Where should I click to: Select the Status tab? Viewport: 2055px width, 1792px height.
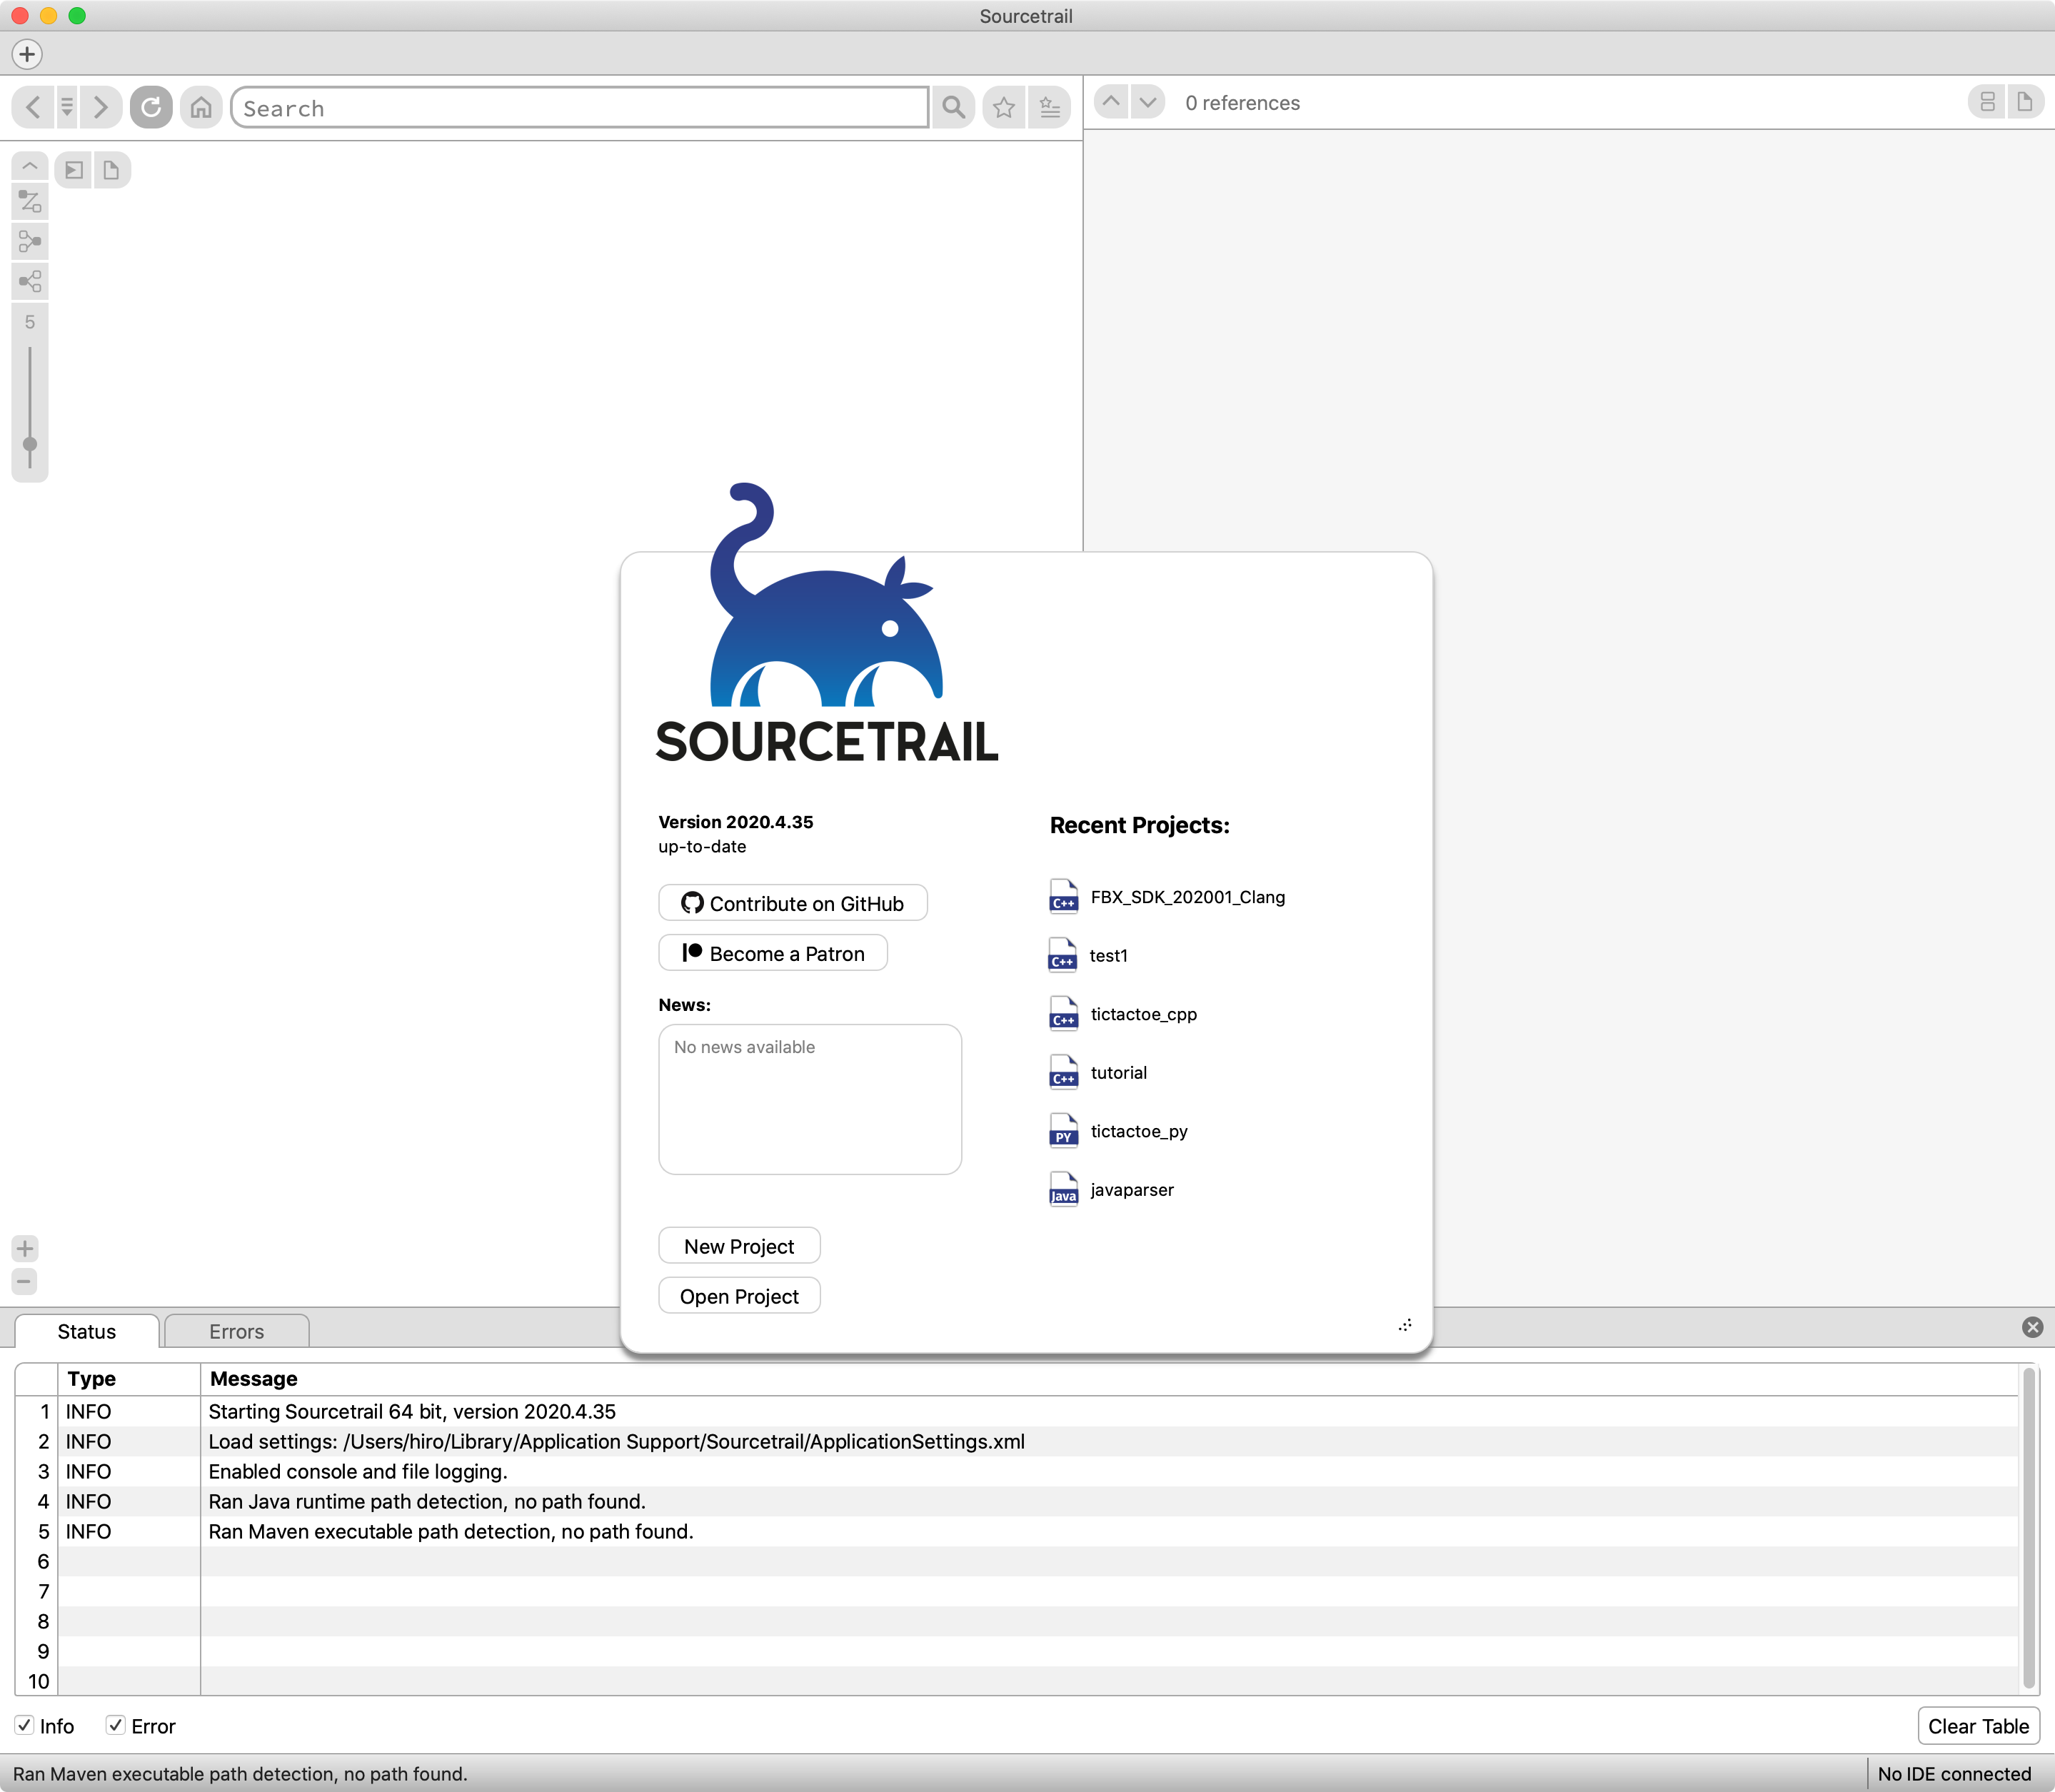pyautogui.click(x=87, y=1331)
